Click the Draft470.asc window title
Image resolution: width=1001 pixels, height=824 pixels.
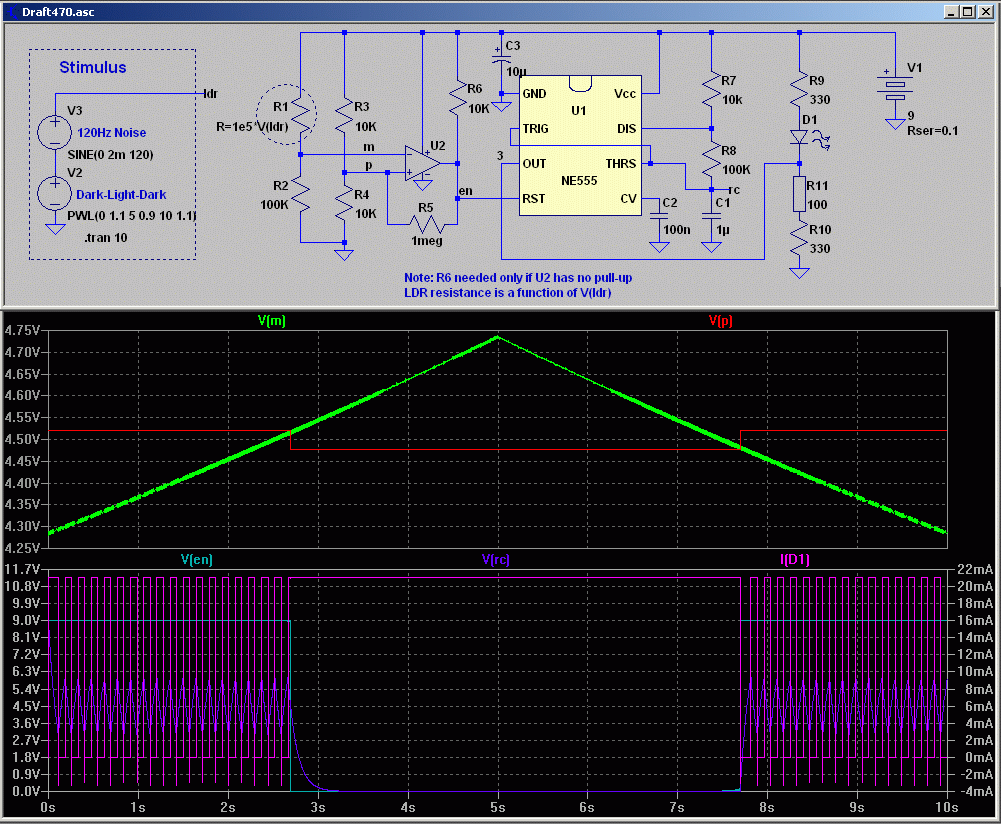(58, 11)
